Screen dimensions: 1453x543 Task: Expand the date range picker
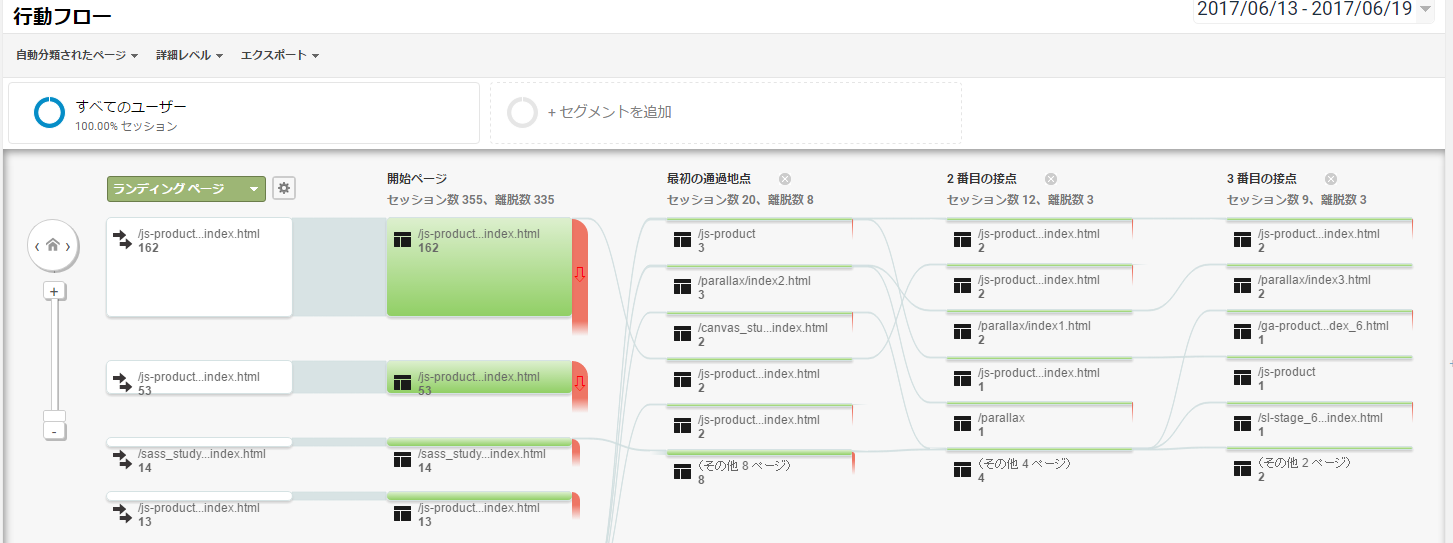(1425, 10)
